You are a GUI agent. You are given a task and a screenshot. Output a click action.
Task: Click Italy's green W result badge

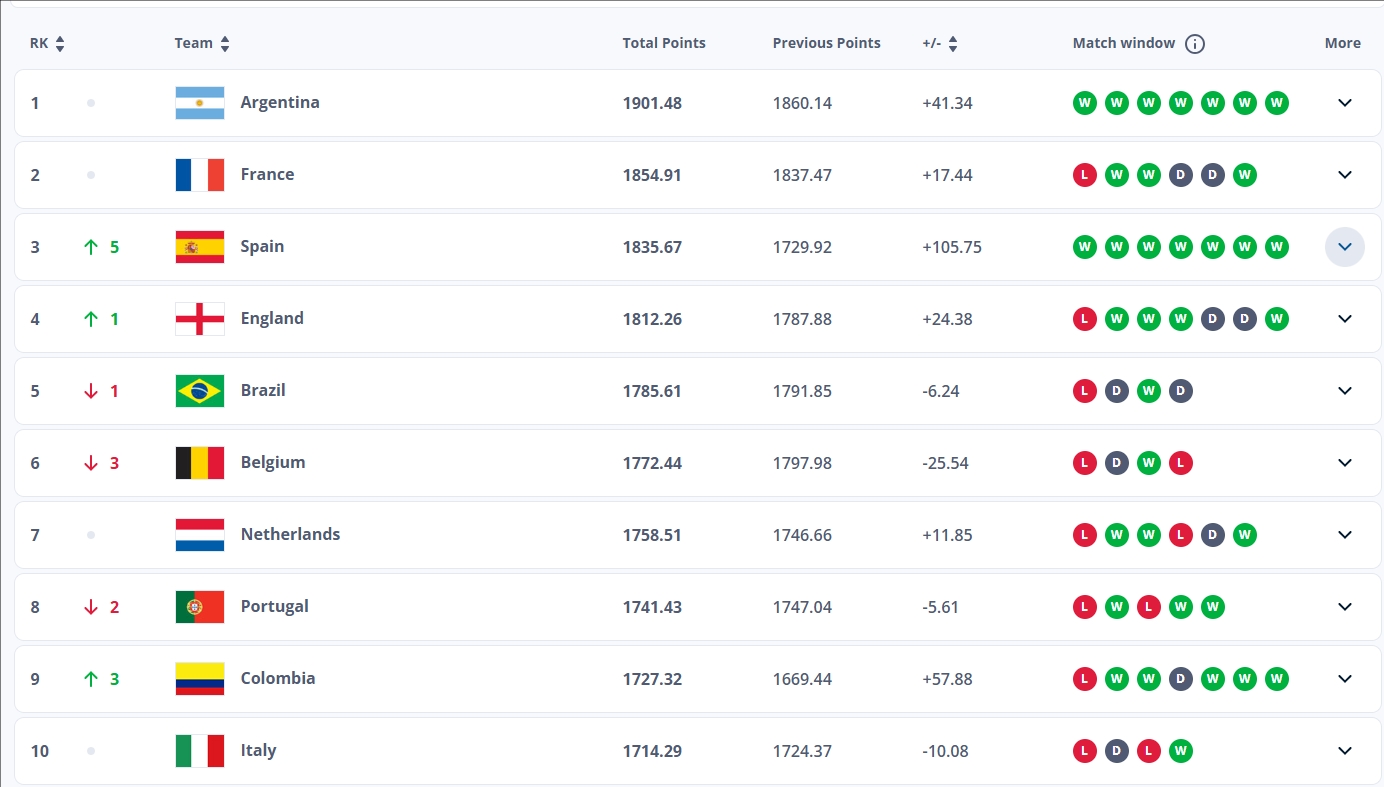1181,751
